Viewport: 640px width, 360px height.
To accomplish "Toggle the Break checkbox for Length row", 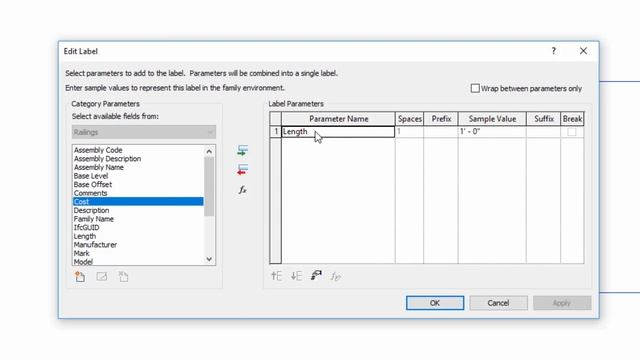I will [572, 132].
